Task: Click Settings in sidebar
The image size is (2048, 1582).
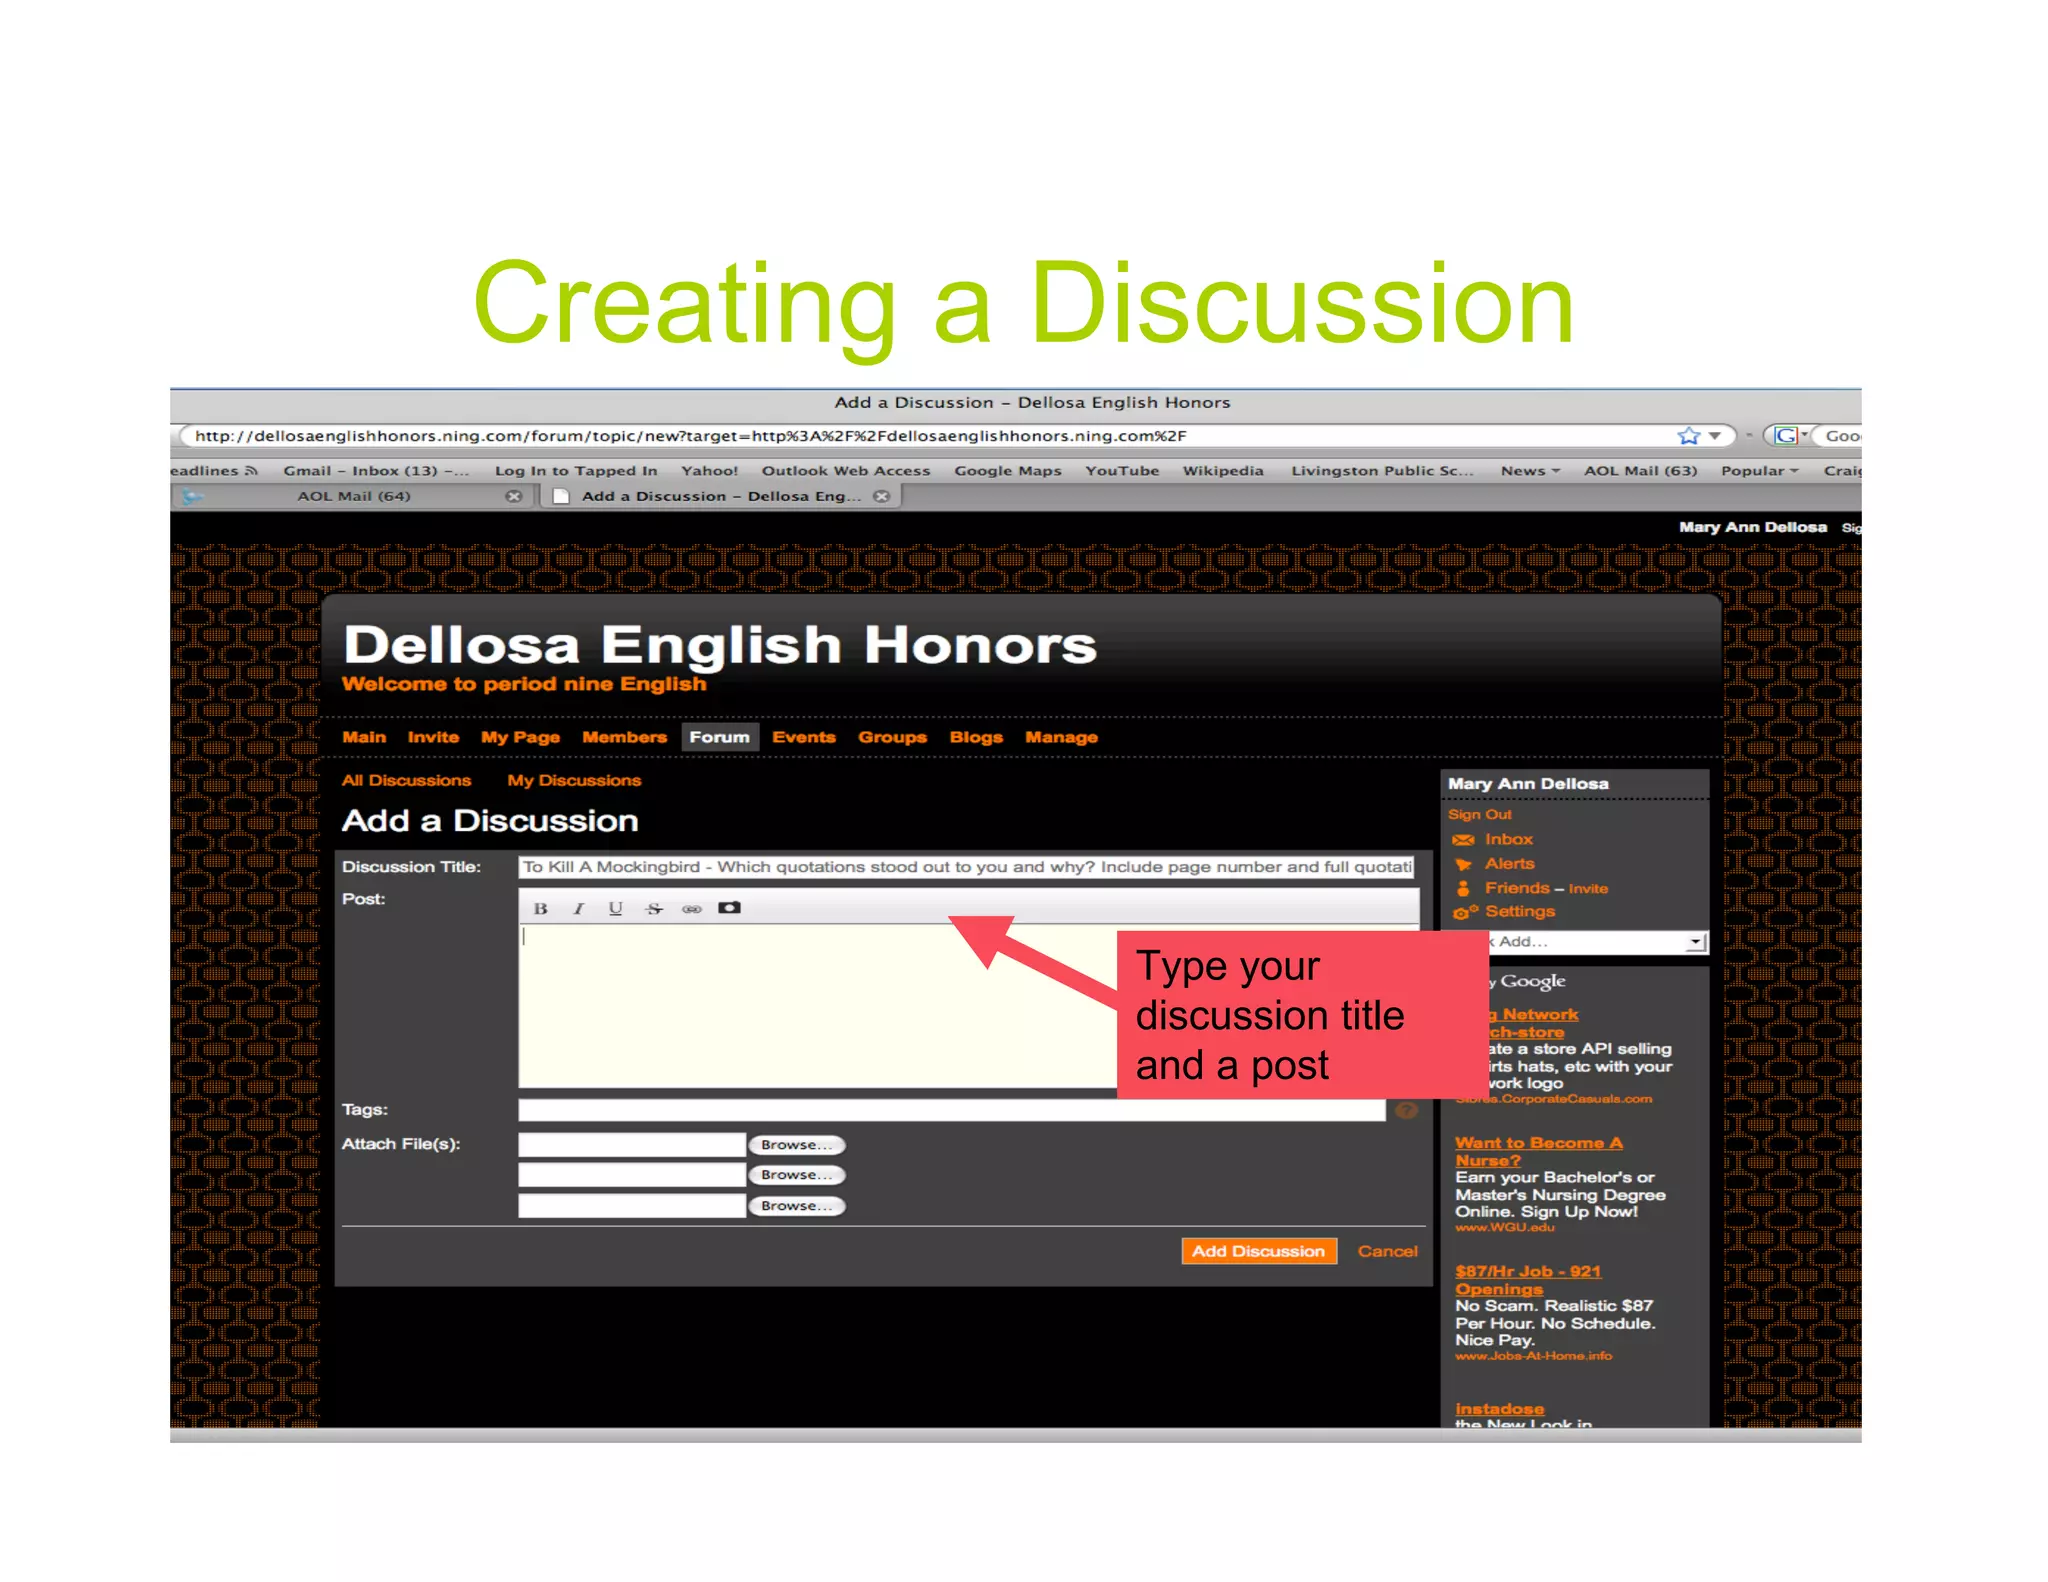Action: 1519,911
